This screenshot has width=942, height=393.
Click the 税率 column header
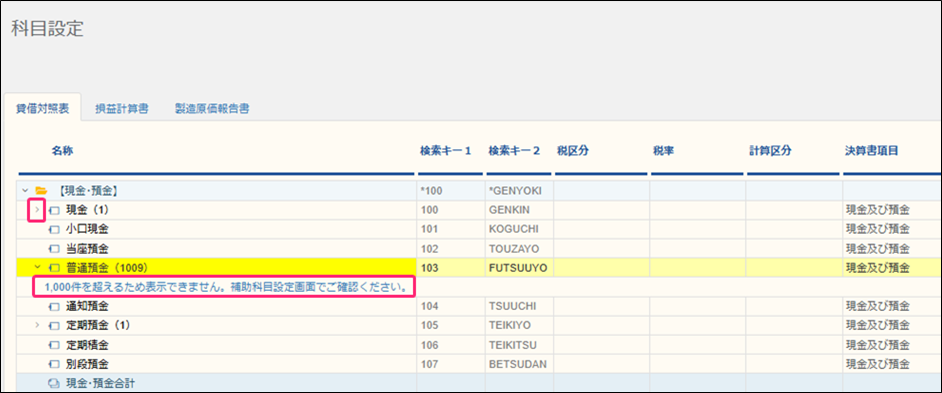[663, 151]
